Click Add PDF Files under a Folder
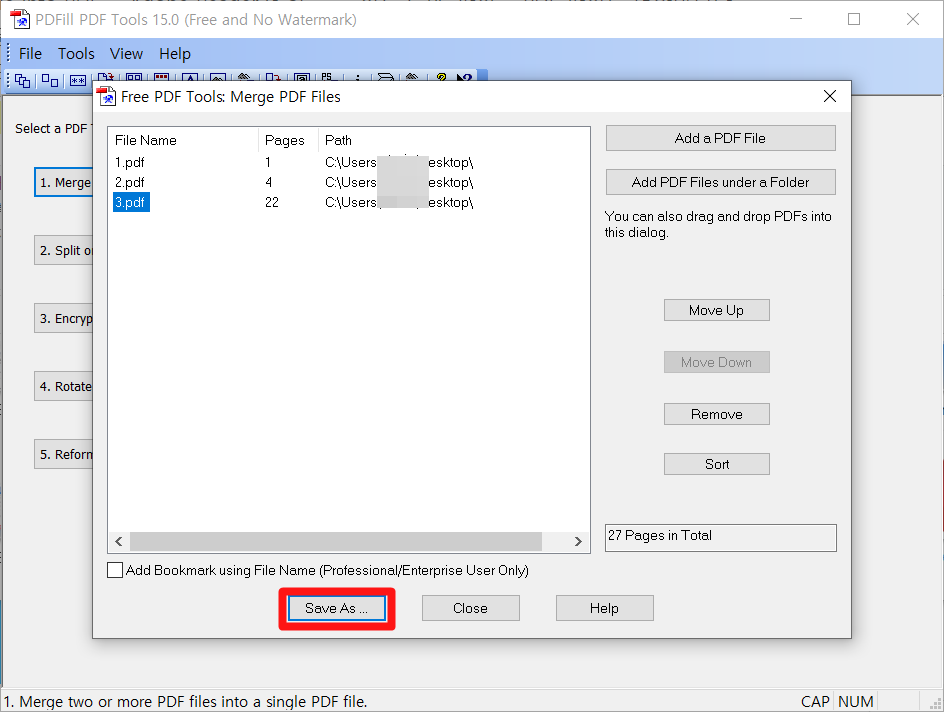944x712 pixels. (720, 182)
